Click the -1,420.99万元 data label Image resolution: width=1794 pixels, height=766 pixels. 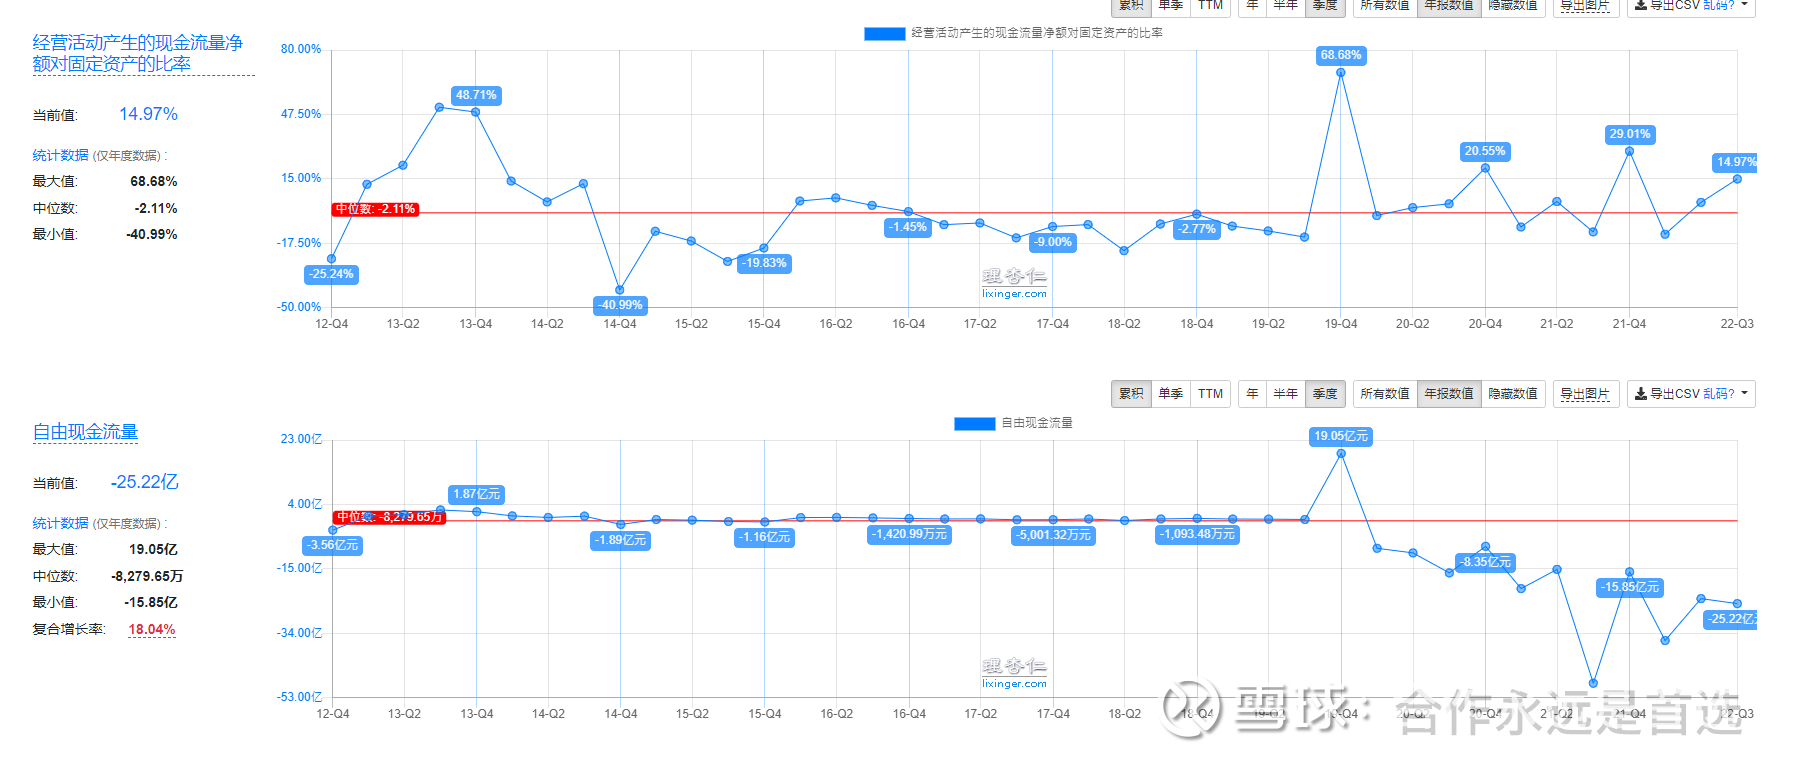pyautogui.click(x=909, y=534)
